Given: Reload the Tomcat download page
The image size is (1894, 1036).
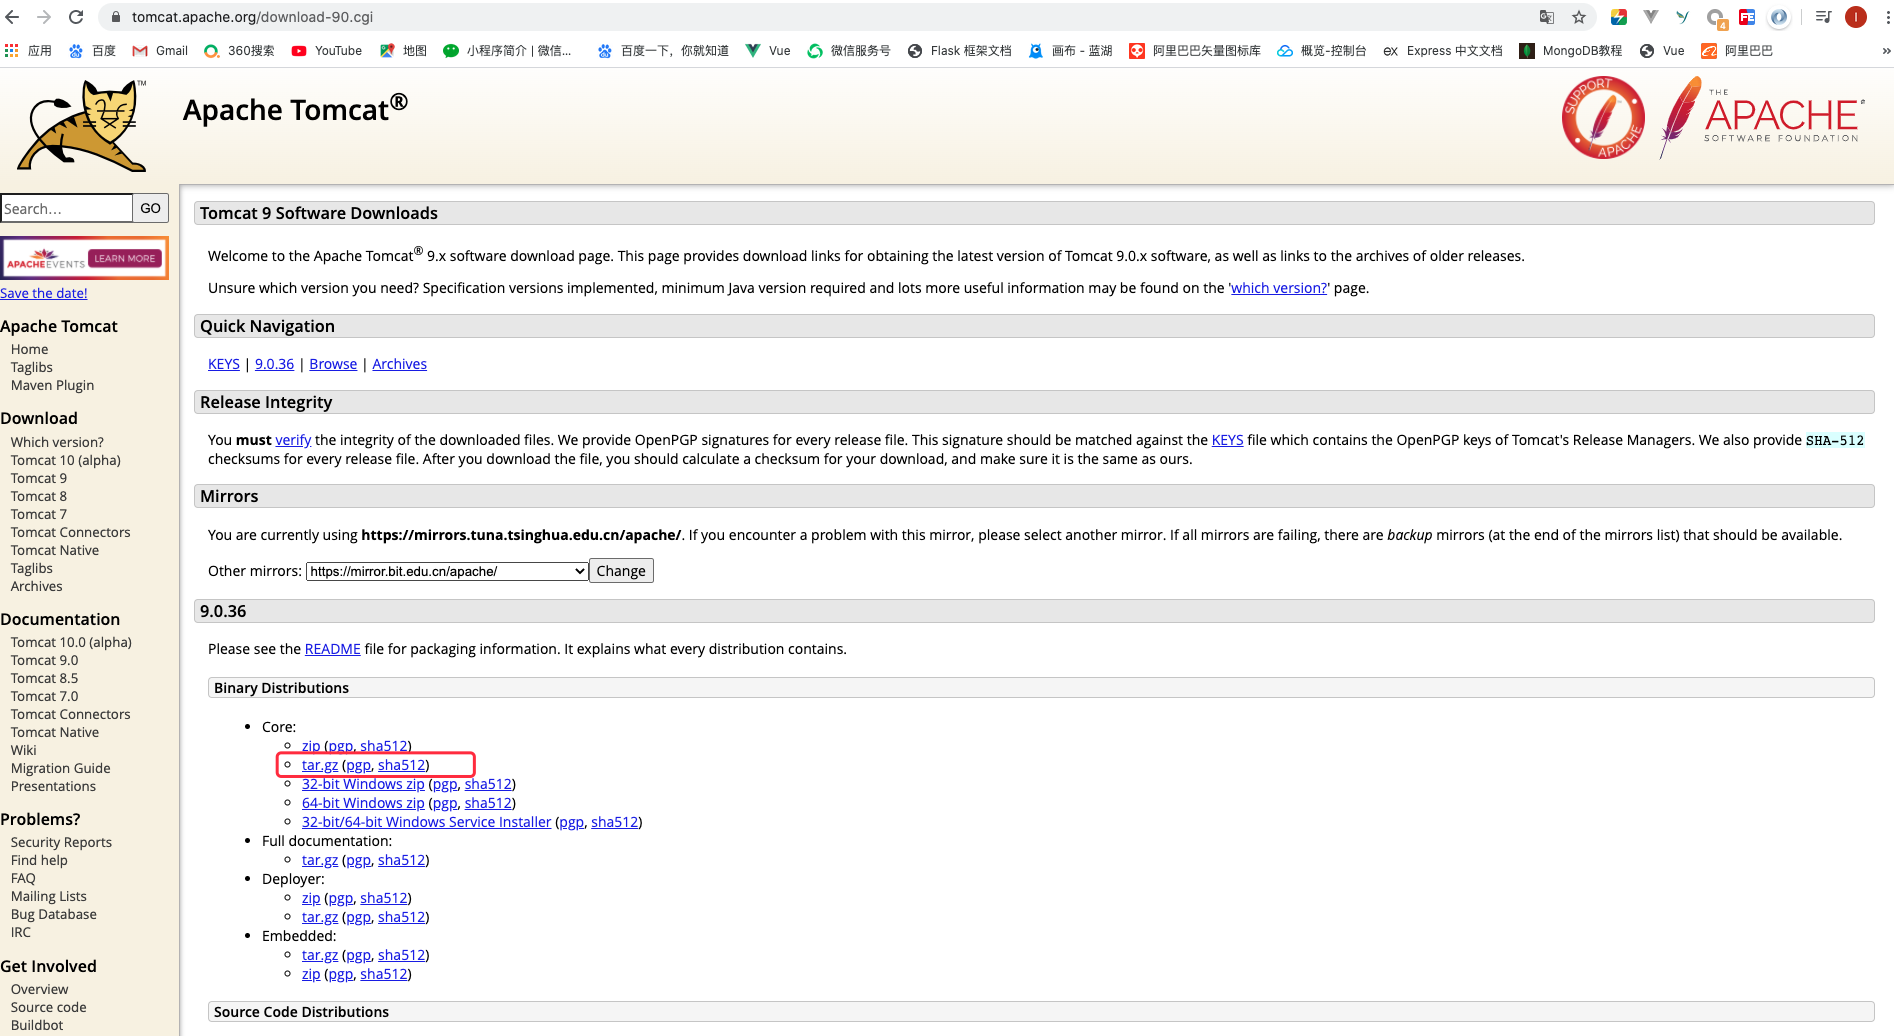Looking at the screenshot, I should point(76,17).
